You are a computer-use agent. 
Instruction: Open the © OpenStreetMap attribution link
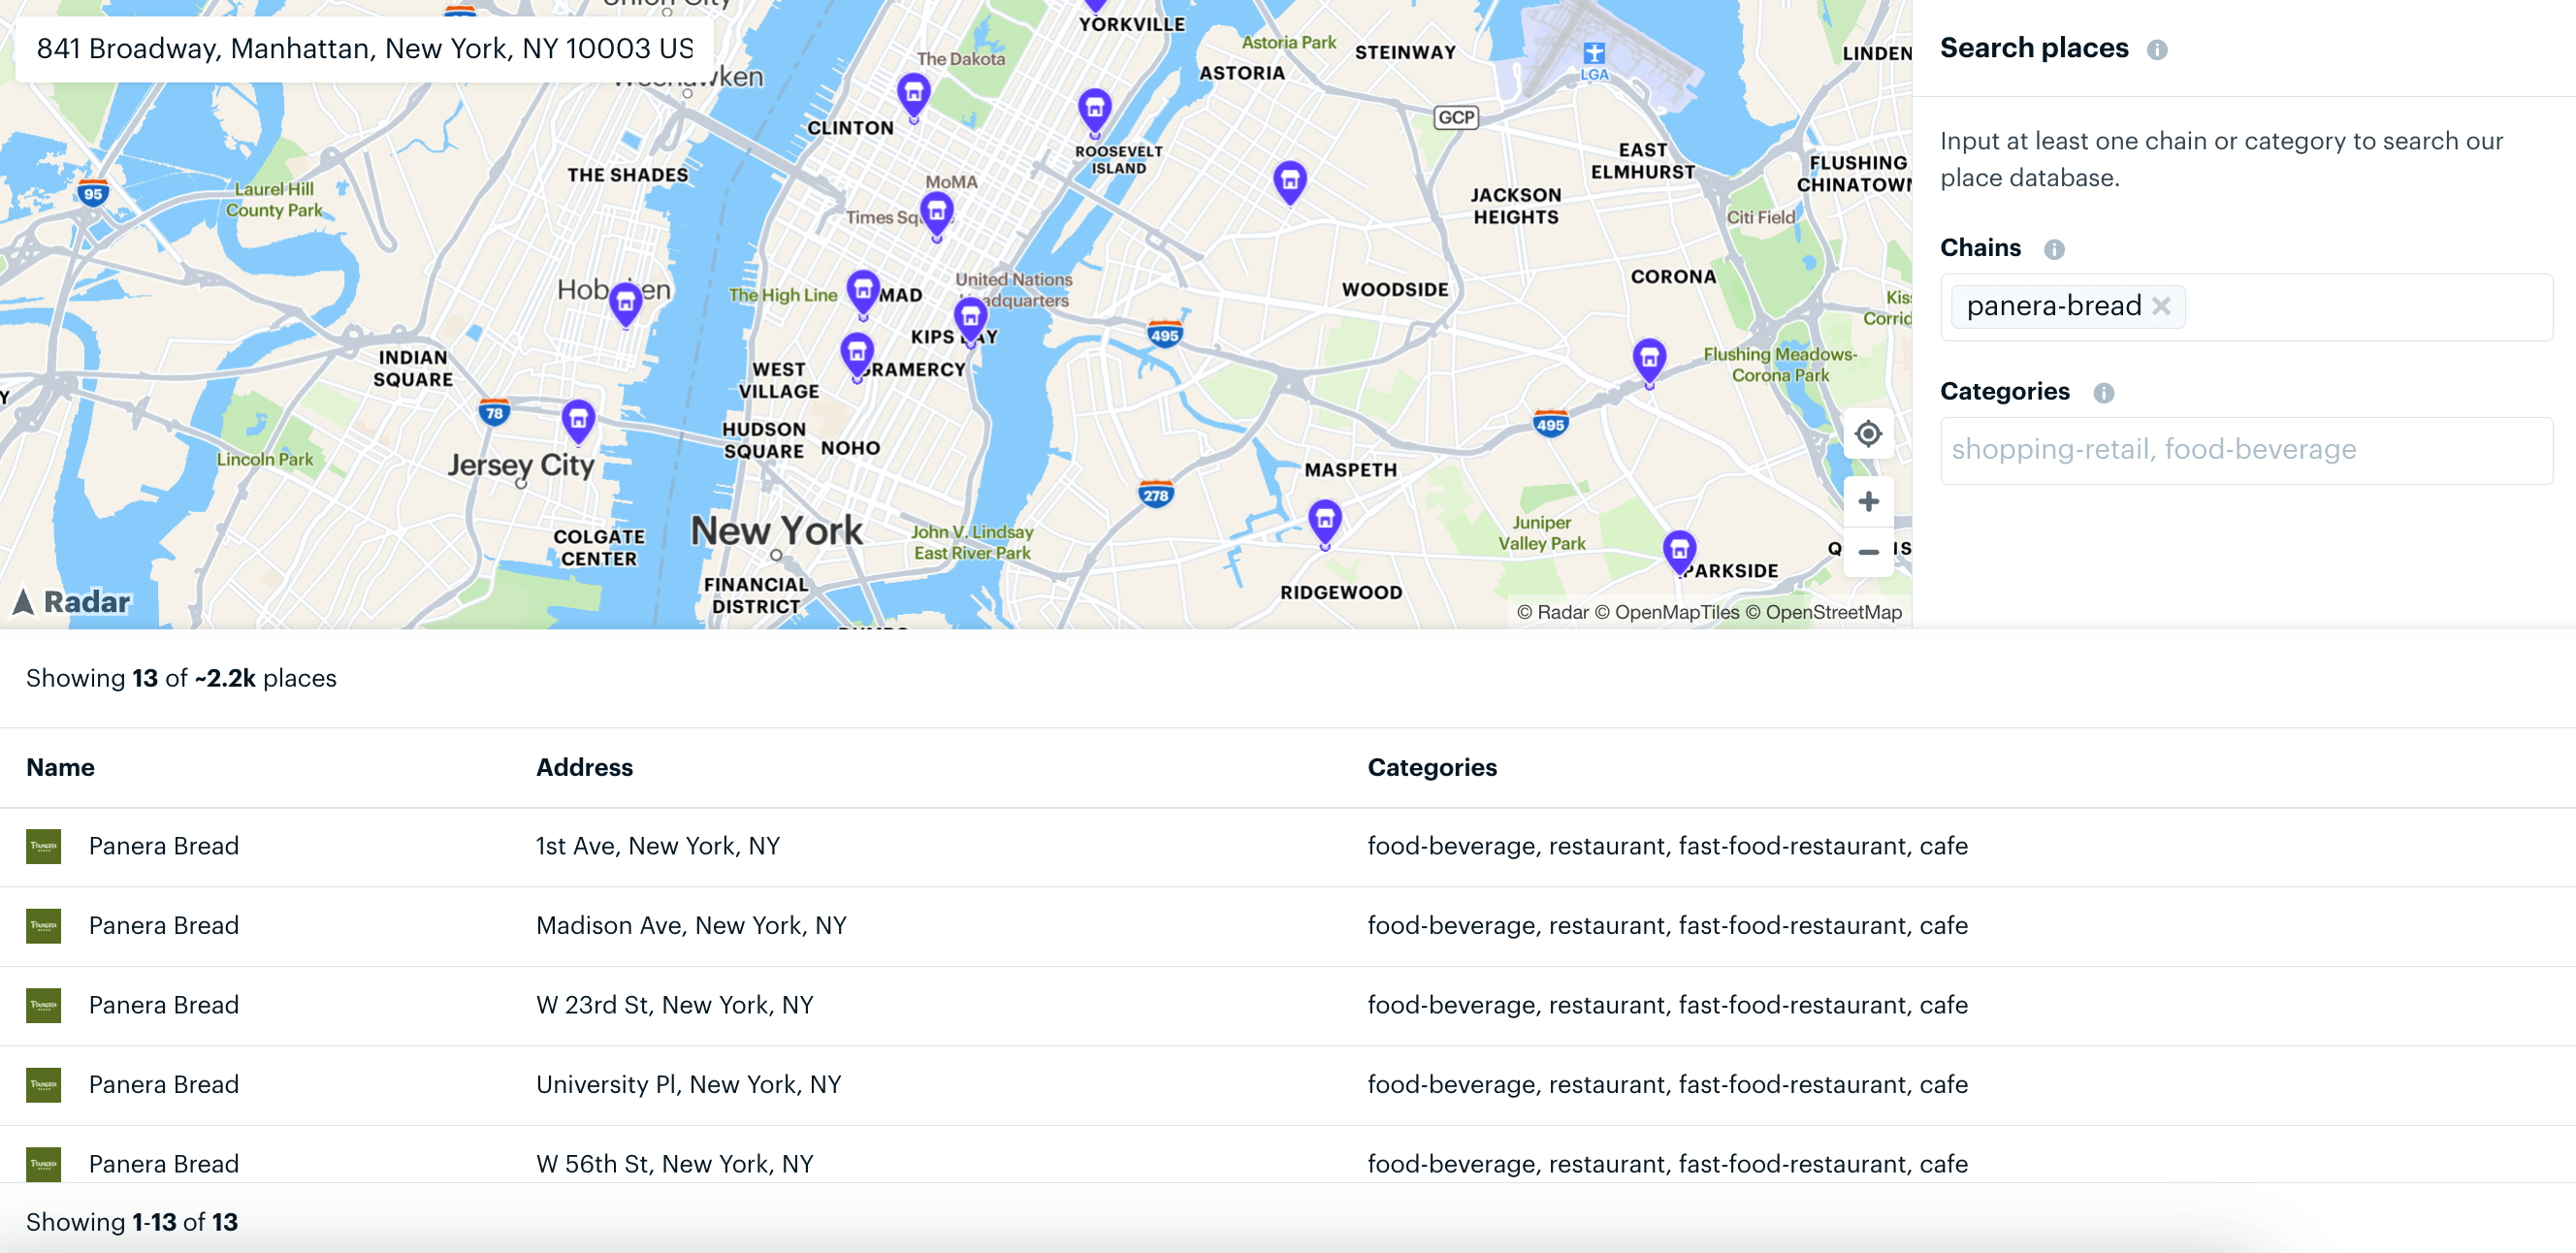[1823, 612]
